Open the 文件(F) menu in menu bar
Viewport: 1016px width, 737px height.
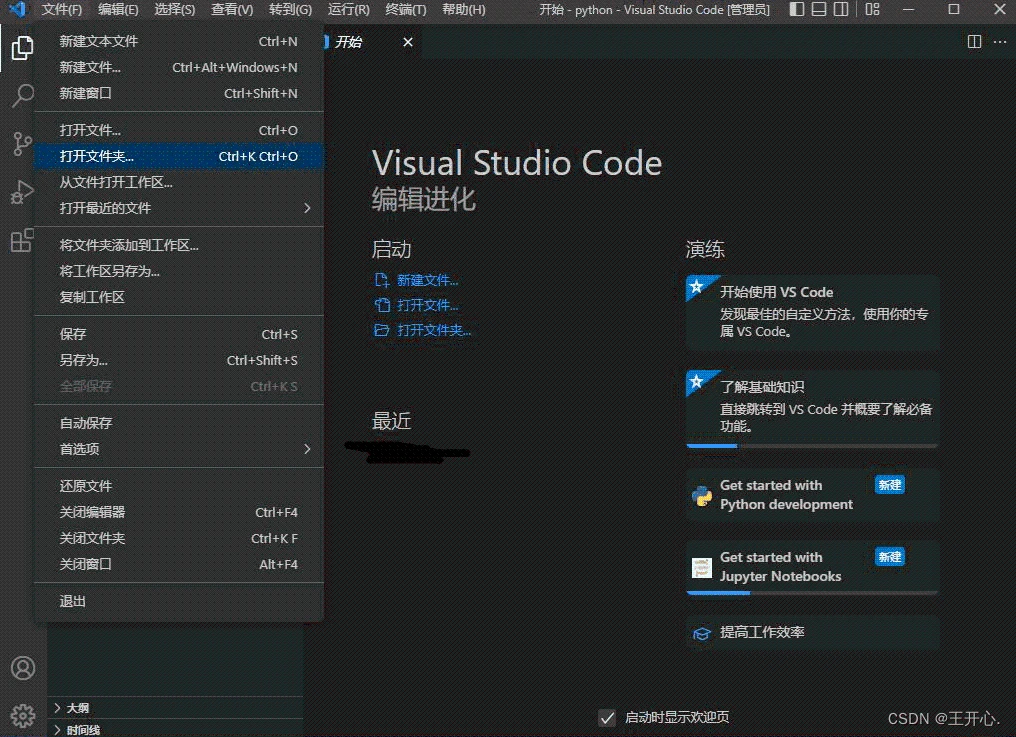click(x=62, y=10)
